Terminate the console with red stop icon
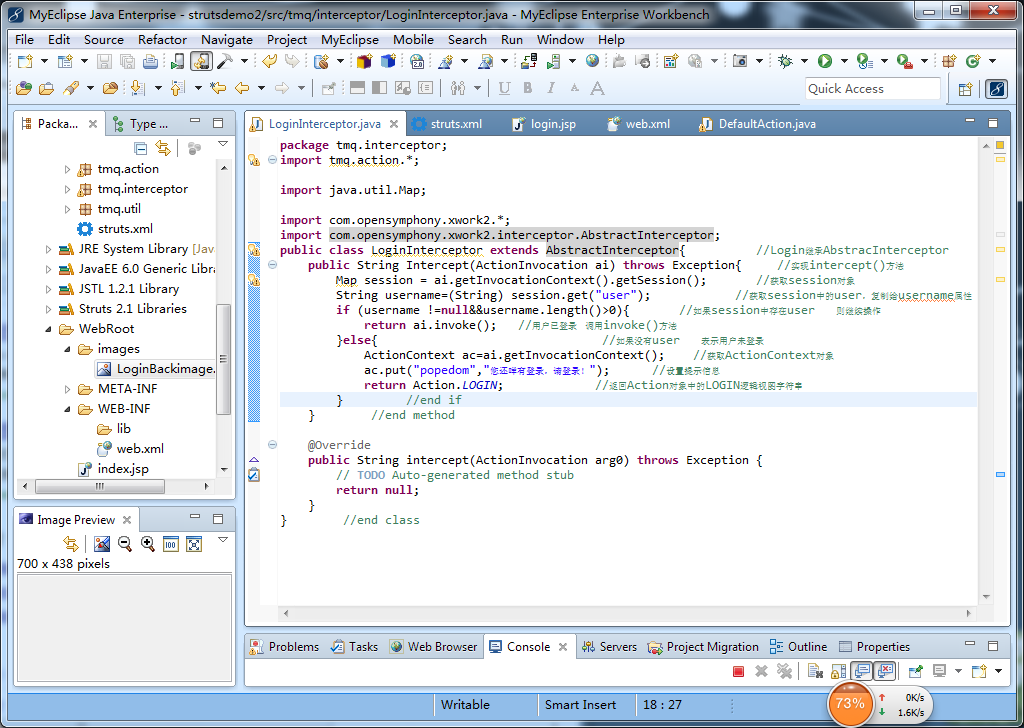1024x728 pixels. 739,671
